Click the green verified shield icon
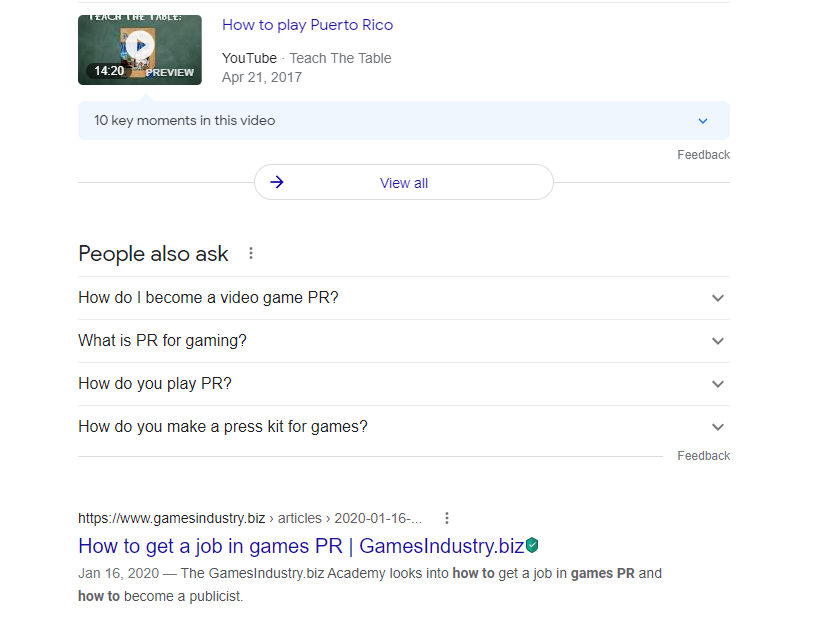The image size is (840, 620). 532,546
